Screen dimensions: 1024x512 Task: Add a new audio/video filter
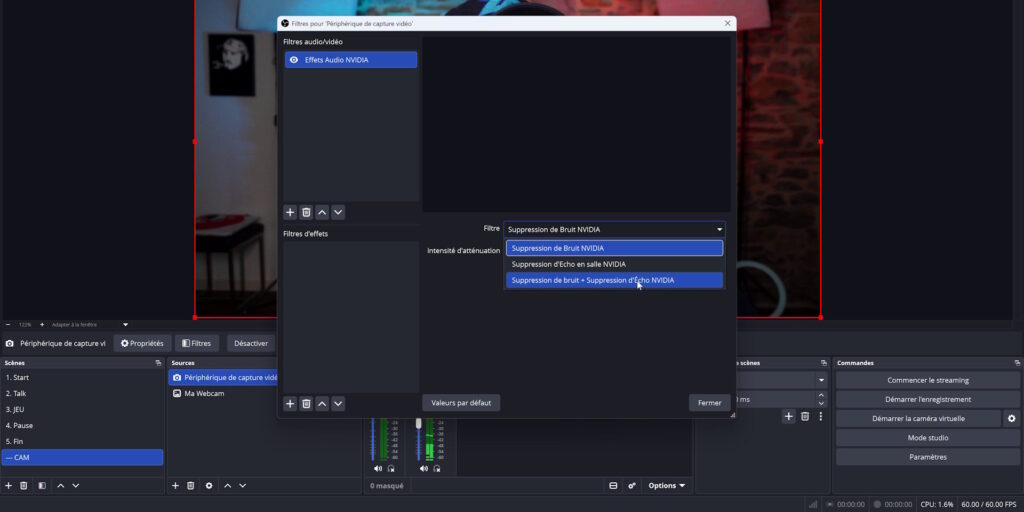click(291, 212)
